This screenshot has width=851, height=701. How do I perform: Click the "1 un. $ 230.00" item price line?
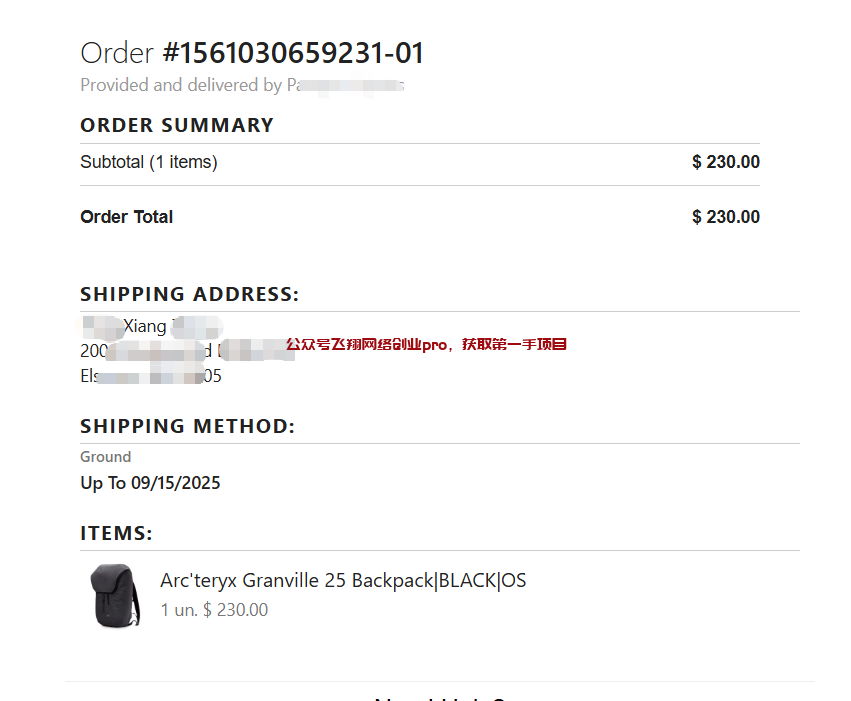coord(214,610)
